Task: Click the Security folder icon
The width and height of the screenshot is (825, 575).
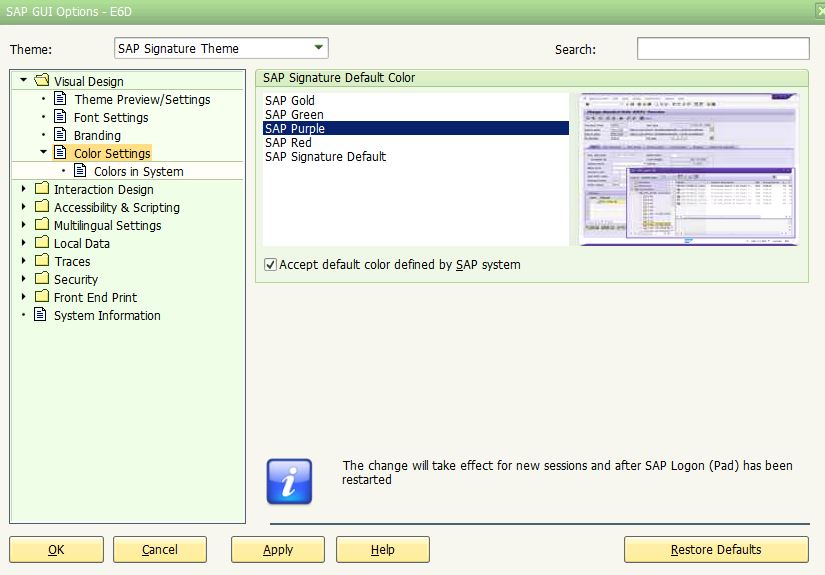Action: tap(42, 278)
